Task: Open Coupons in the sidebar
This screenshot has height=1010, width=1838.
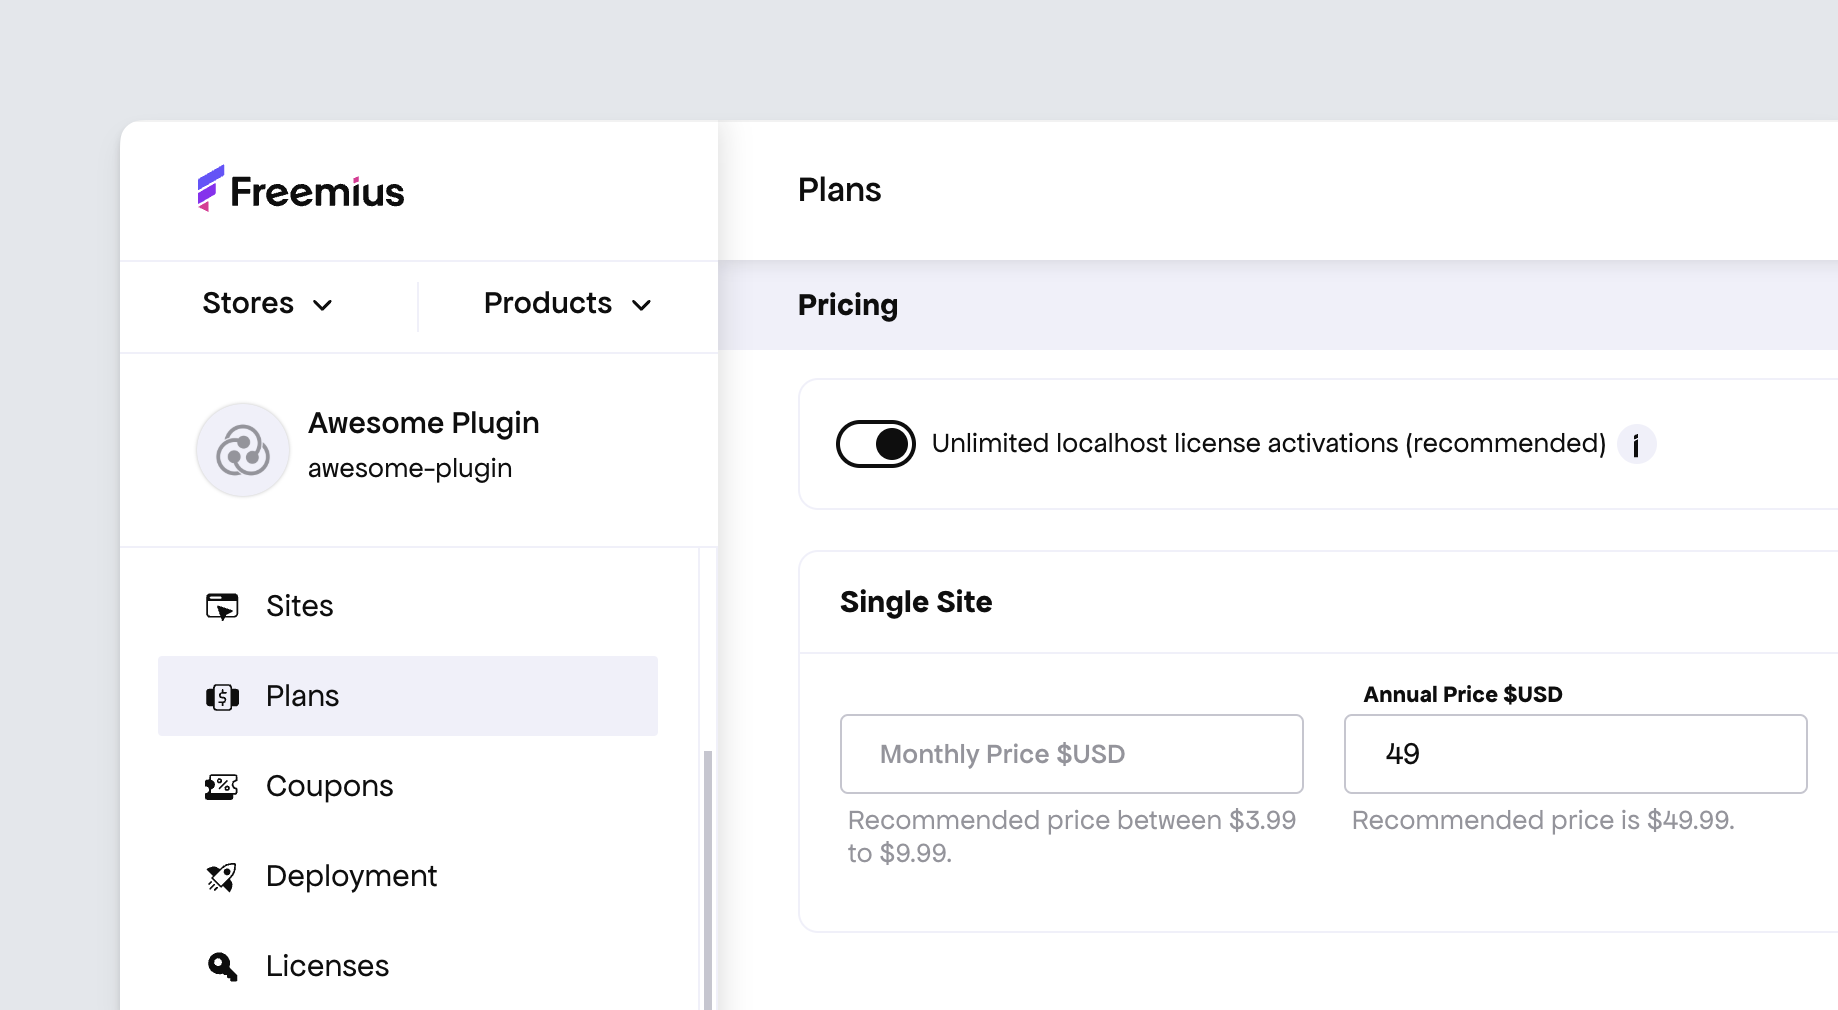Action: [x=408, y=786]
